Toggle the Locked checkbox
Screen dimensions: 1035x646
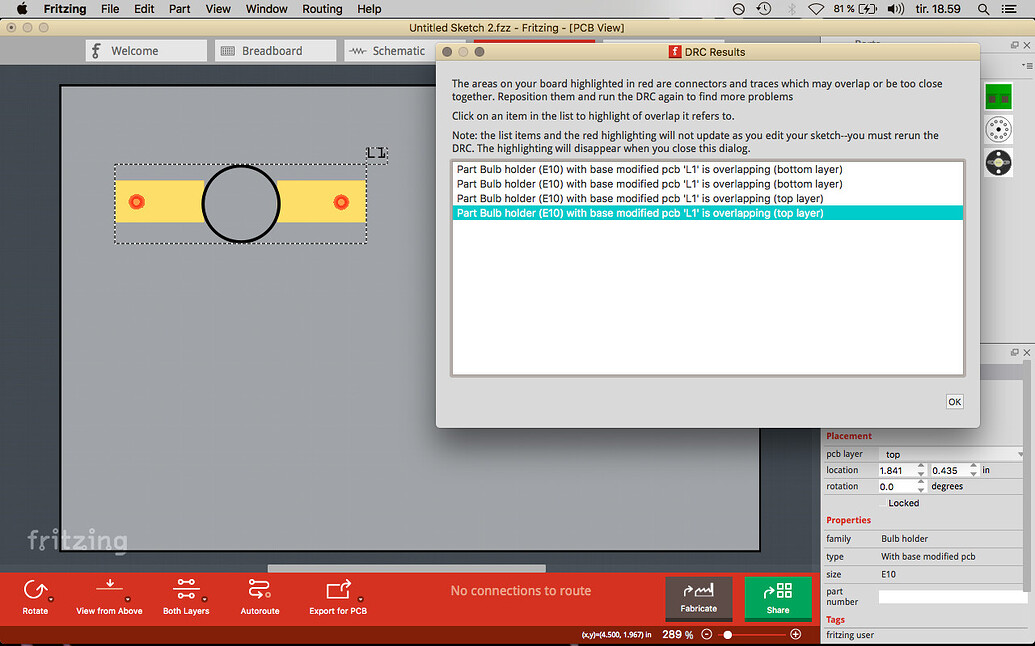tap(883, 503)
